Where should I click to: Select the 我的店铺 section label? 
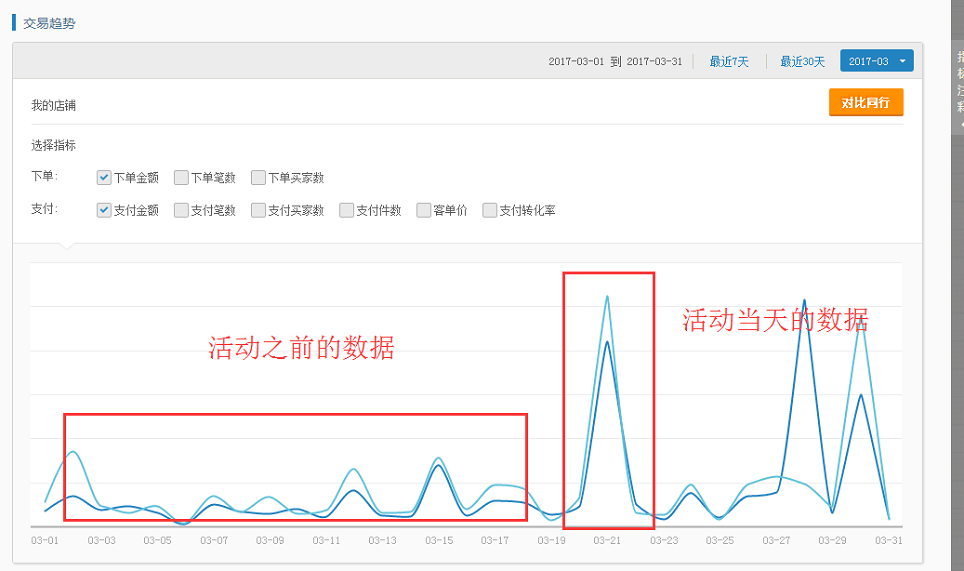[x=54, y=105]
